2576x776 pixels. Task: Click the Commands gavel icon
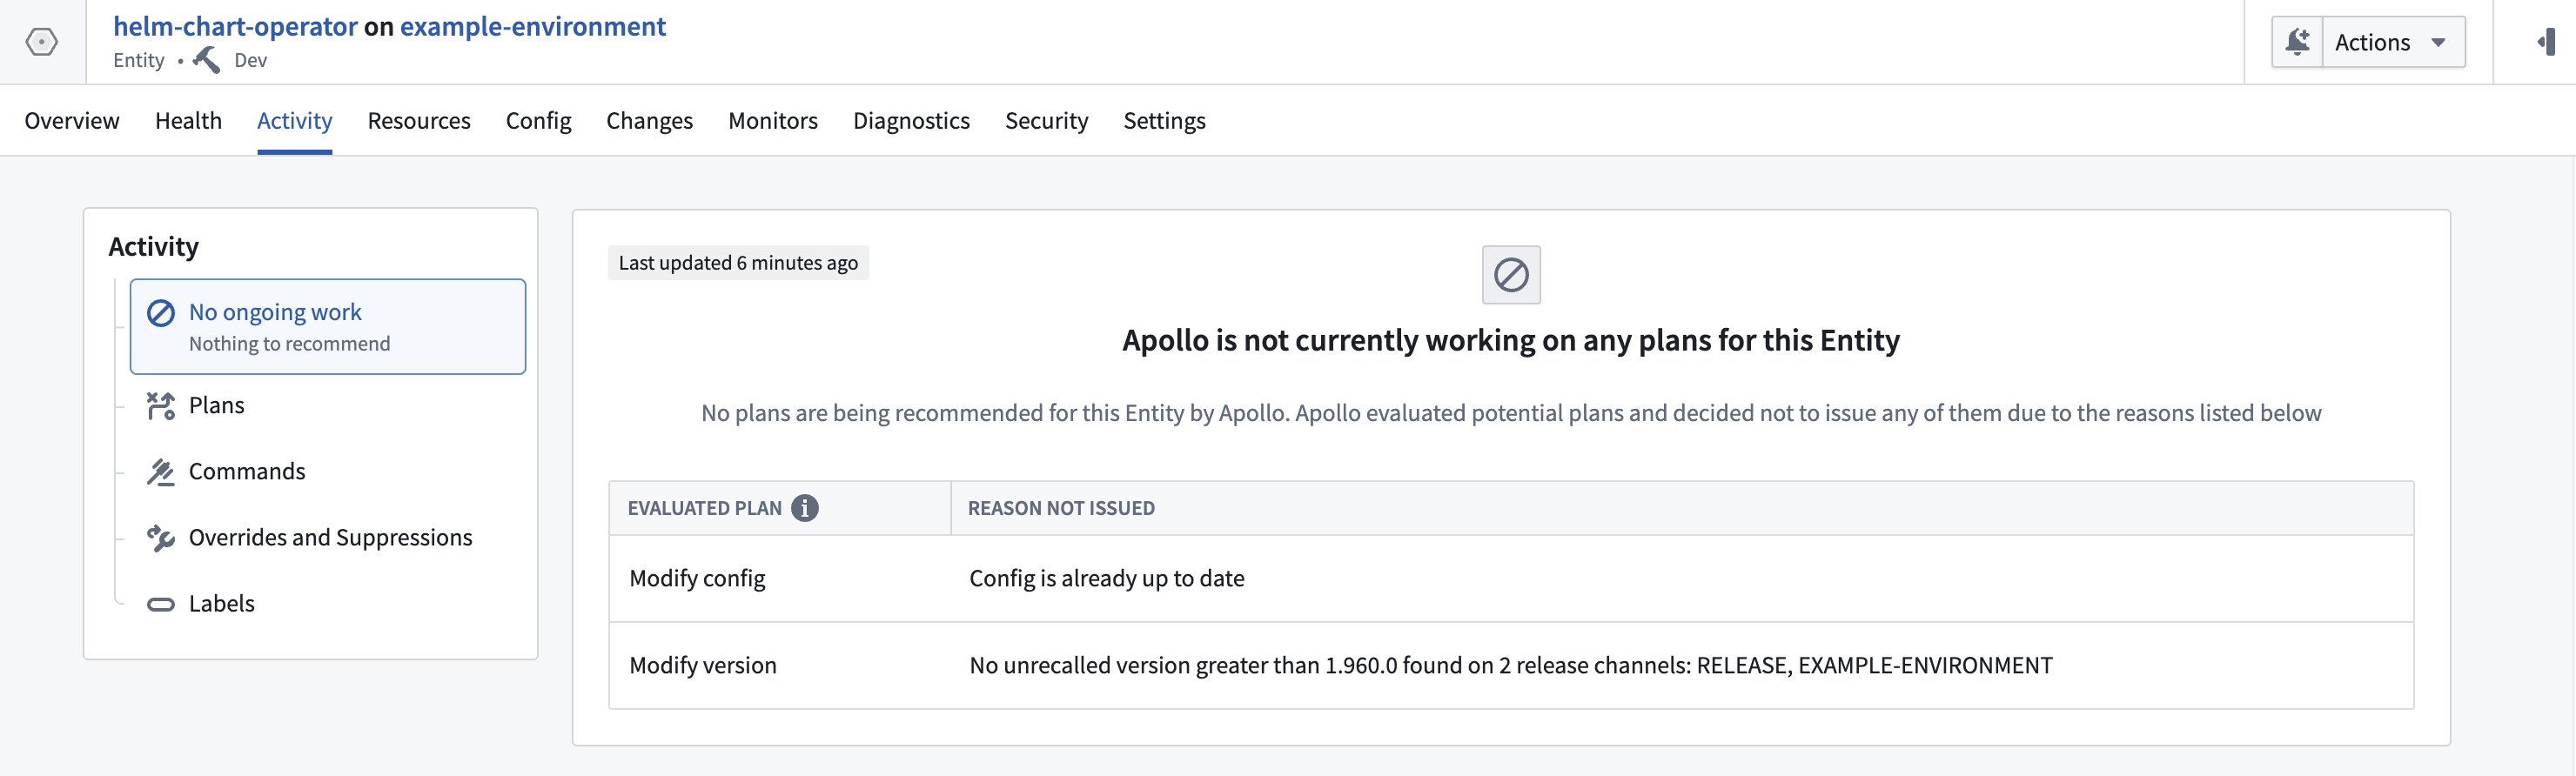coord(160,472)
